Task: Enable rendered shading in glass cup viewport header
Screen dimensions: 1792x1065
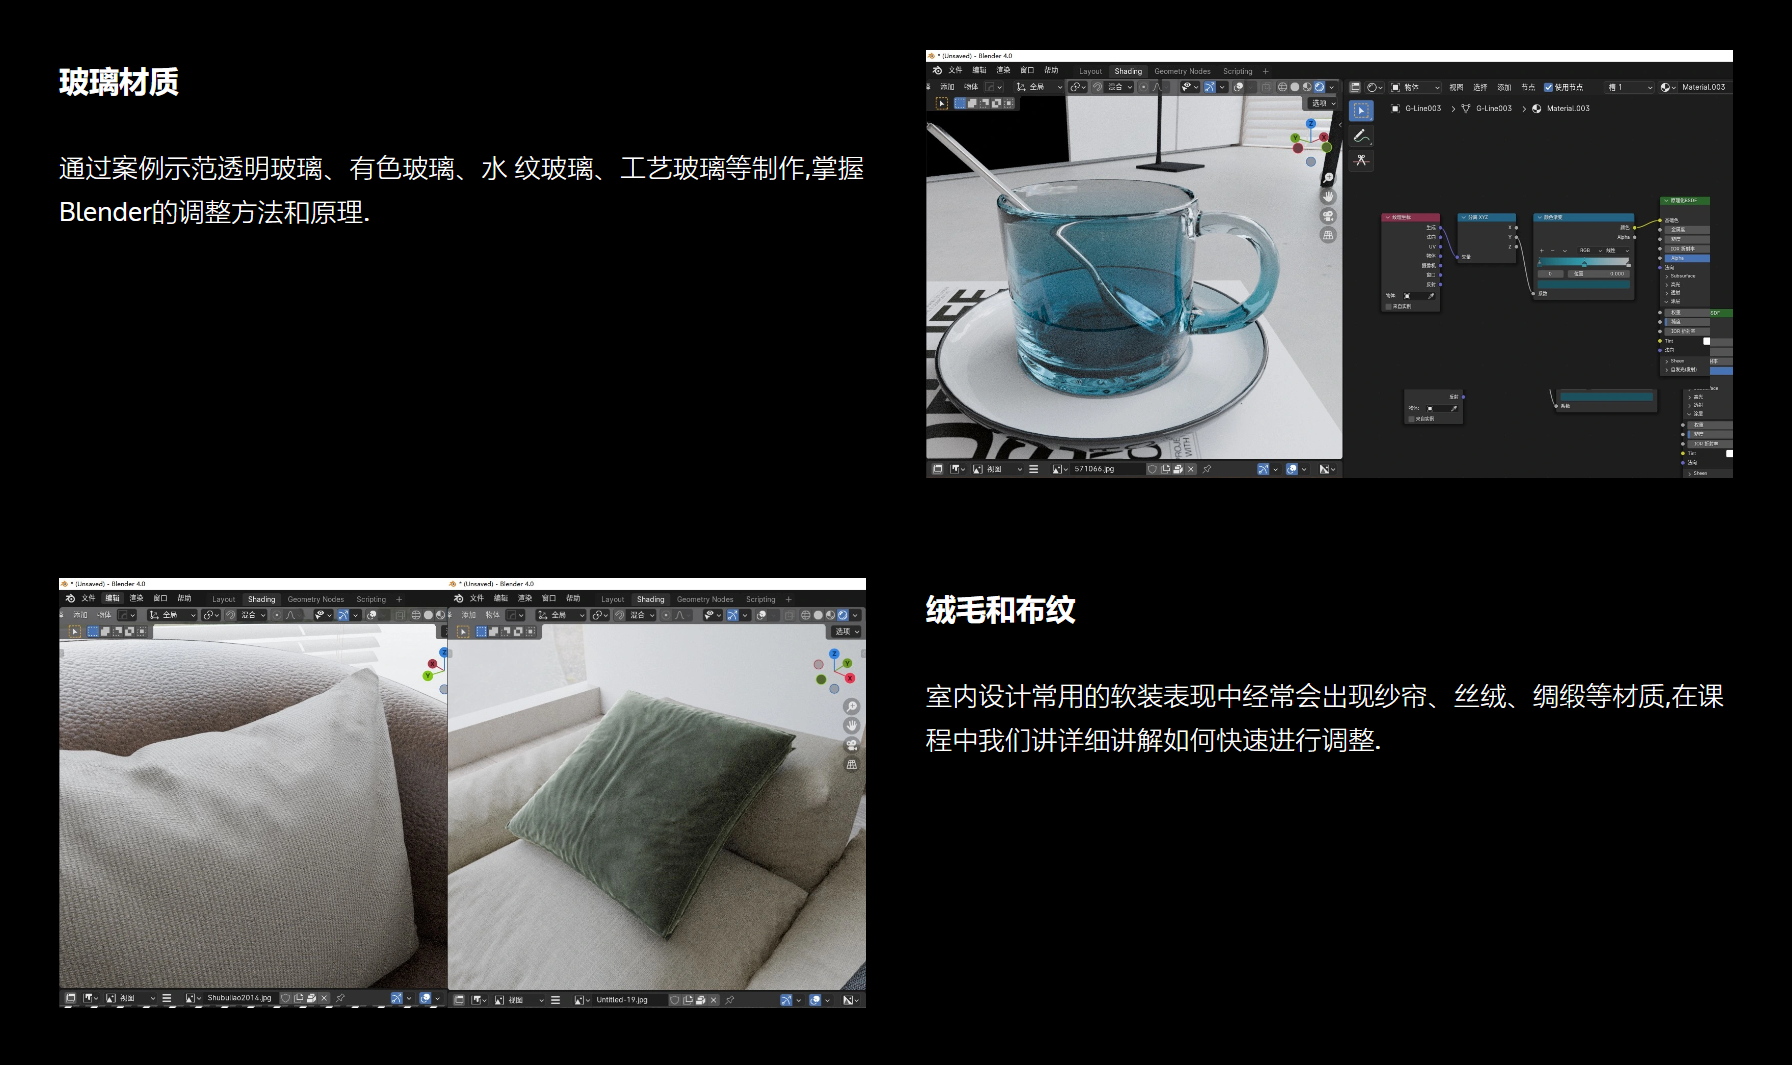Action: pos(1319,87)
